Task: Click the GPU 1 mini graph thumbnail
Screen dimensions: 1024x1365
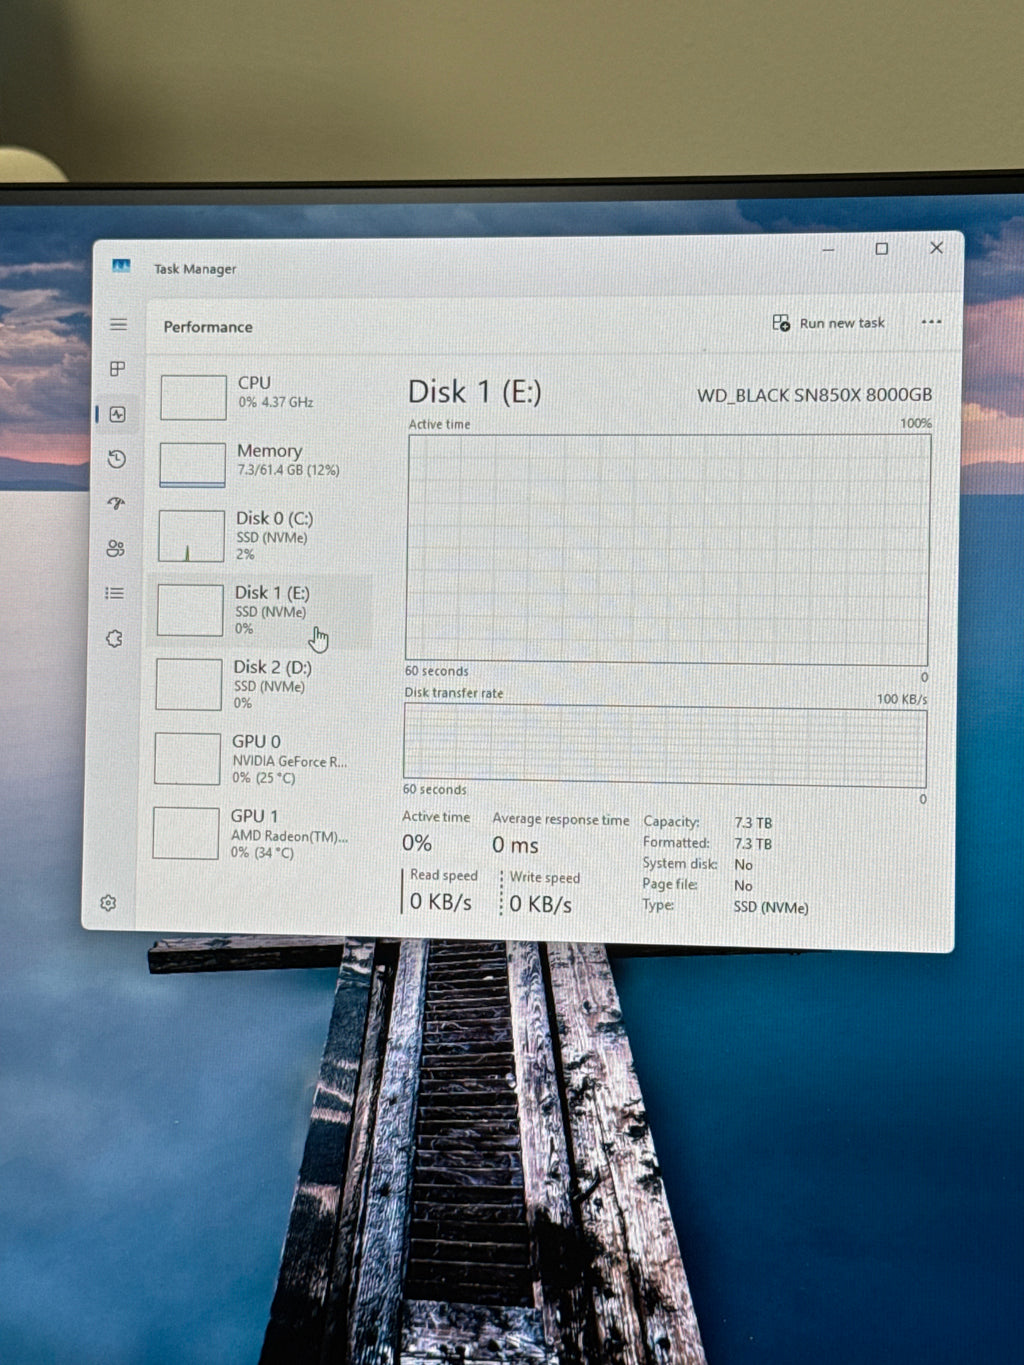Action: pos(186,833)
